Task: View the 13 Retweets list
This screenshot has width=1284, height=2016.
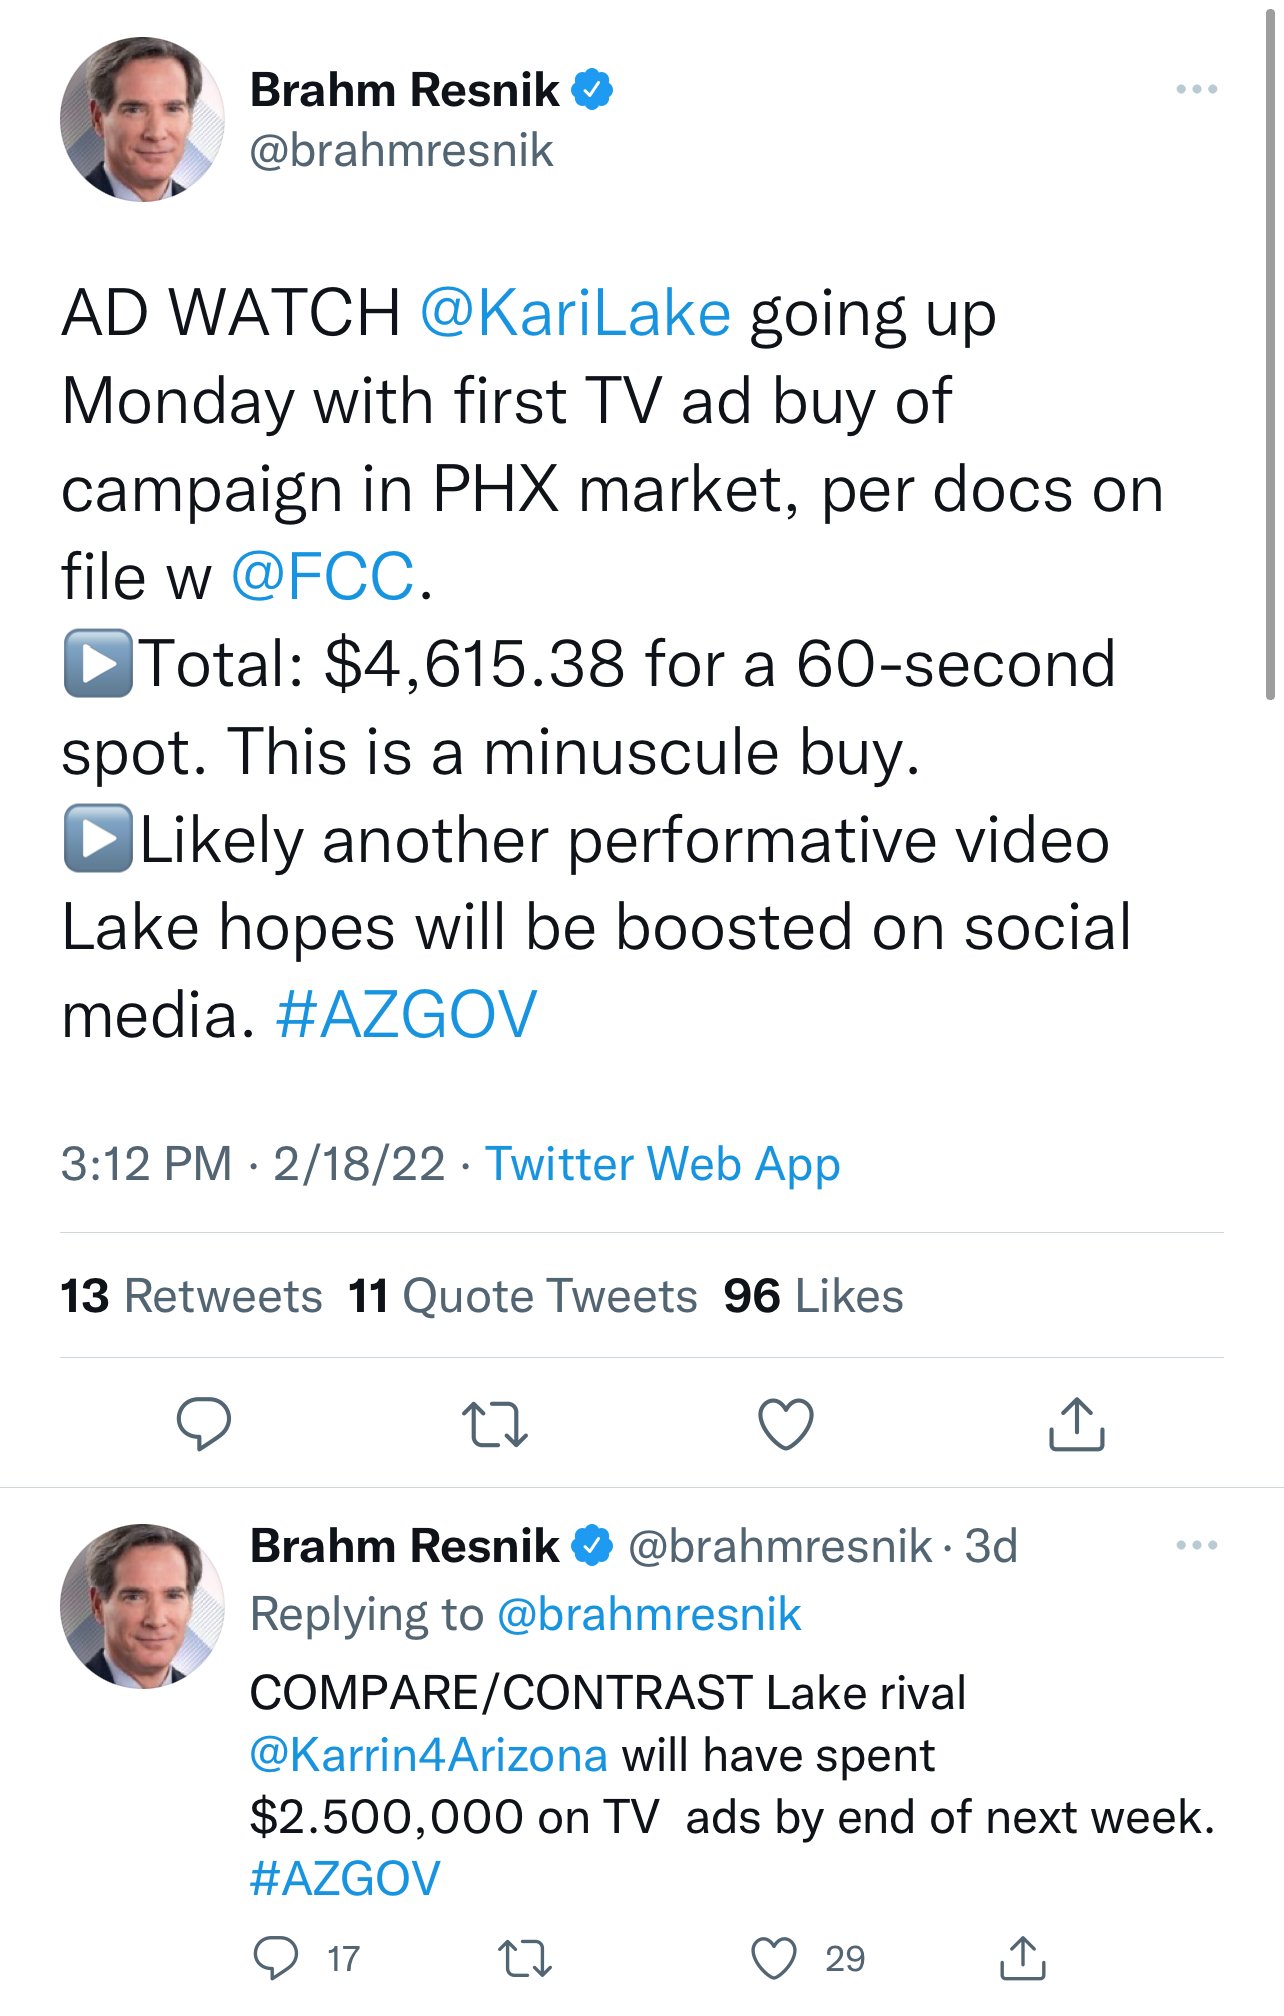Action: (191, 1296)
